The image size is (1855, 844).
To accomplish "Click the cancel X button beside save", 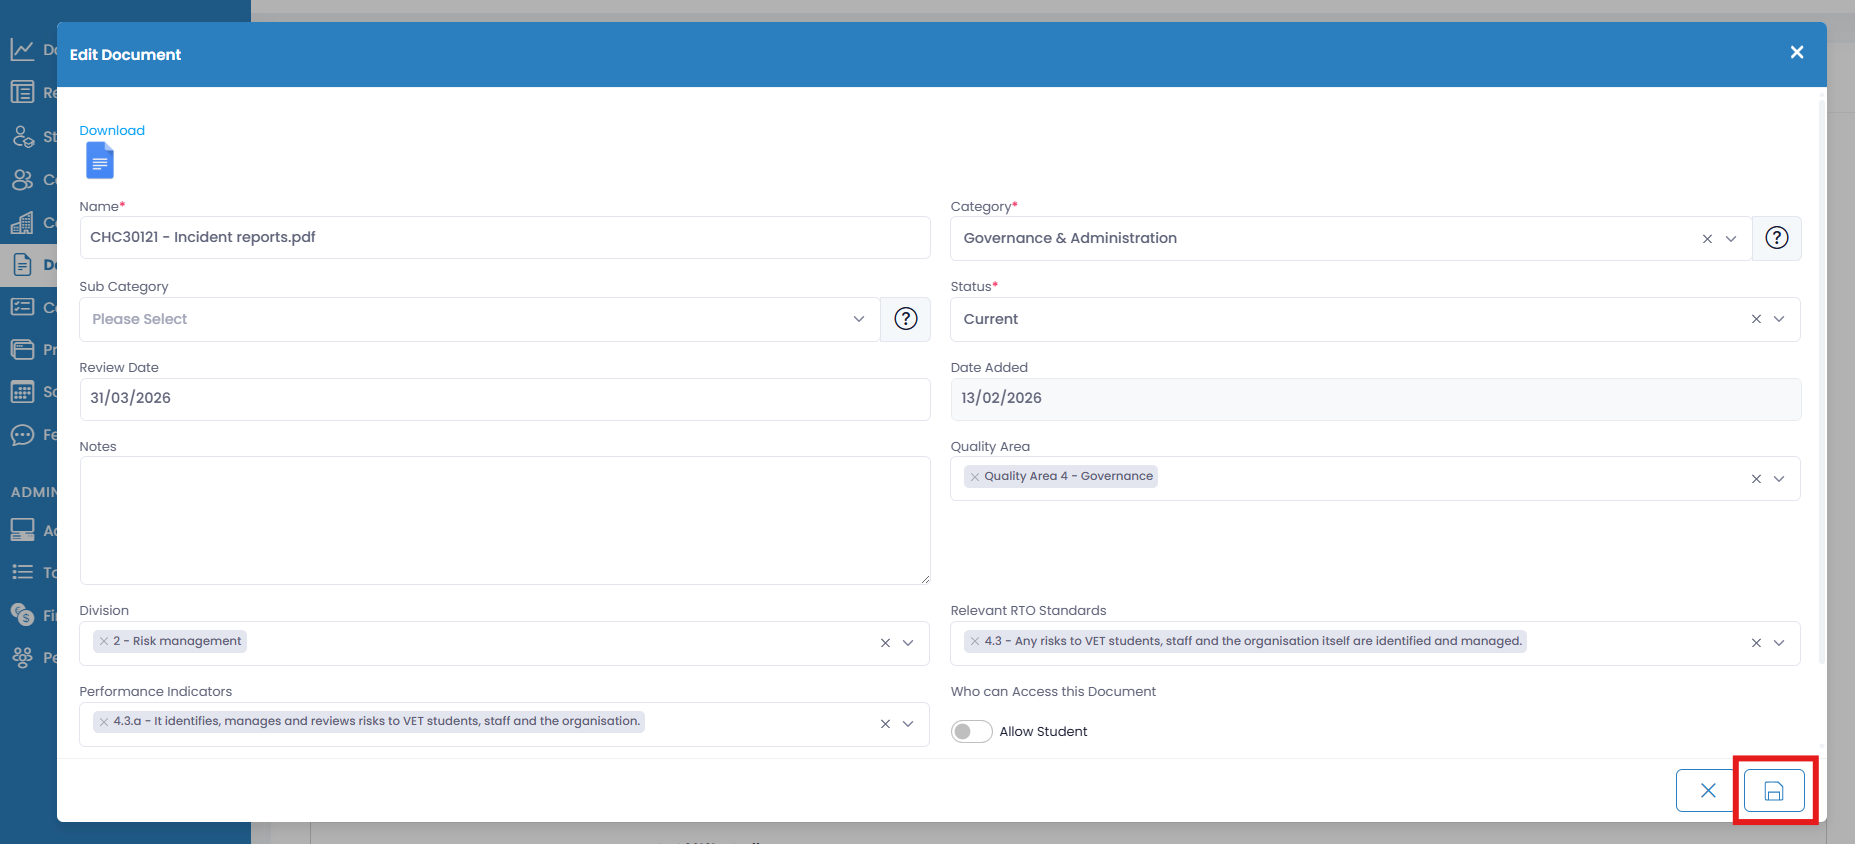I will pyautogui.click(x=1707, y=791).
